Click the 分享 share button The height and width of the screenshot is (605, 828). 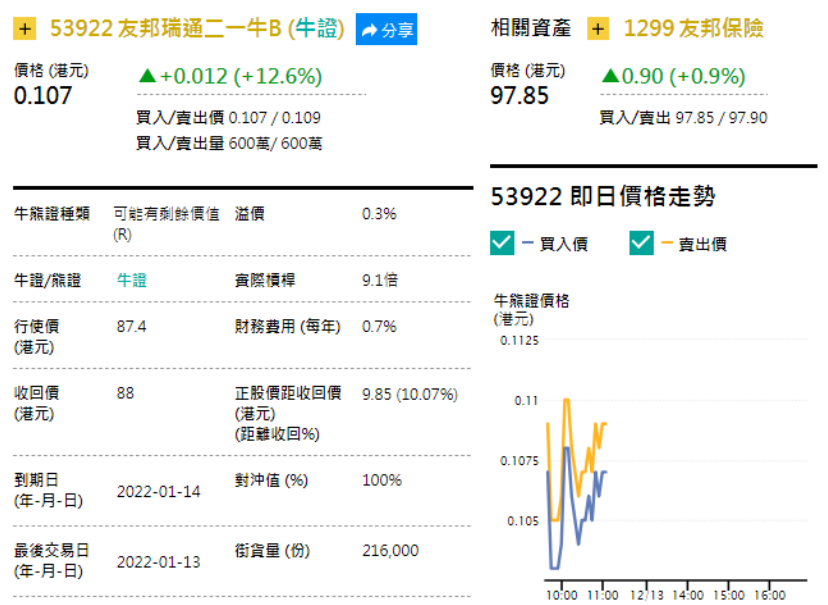click(386, 29)
